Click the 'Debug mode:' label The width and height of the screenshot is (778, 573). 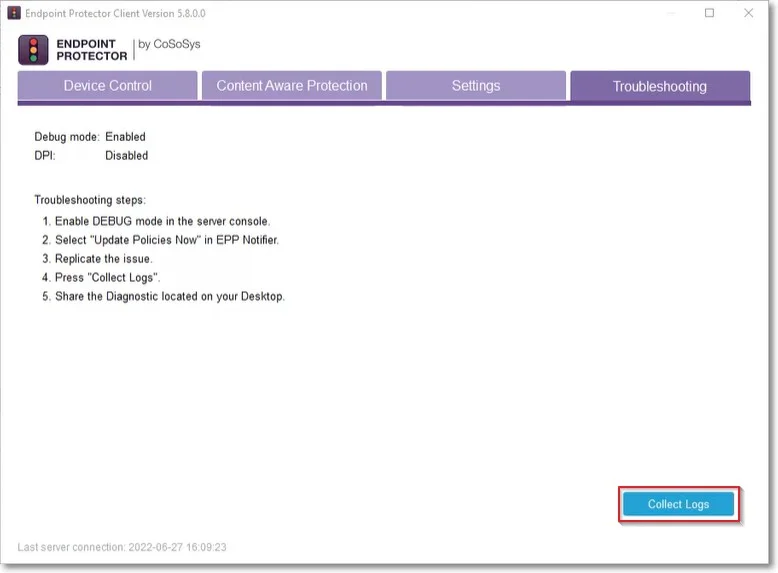[x=67, y=137]
